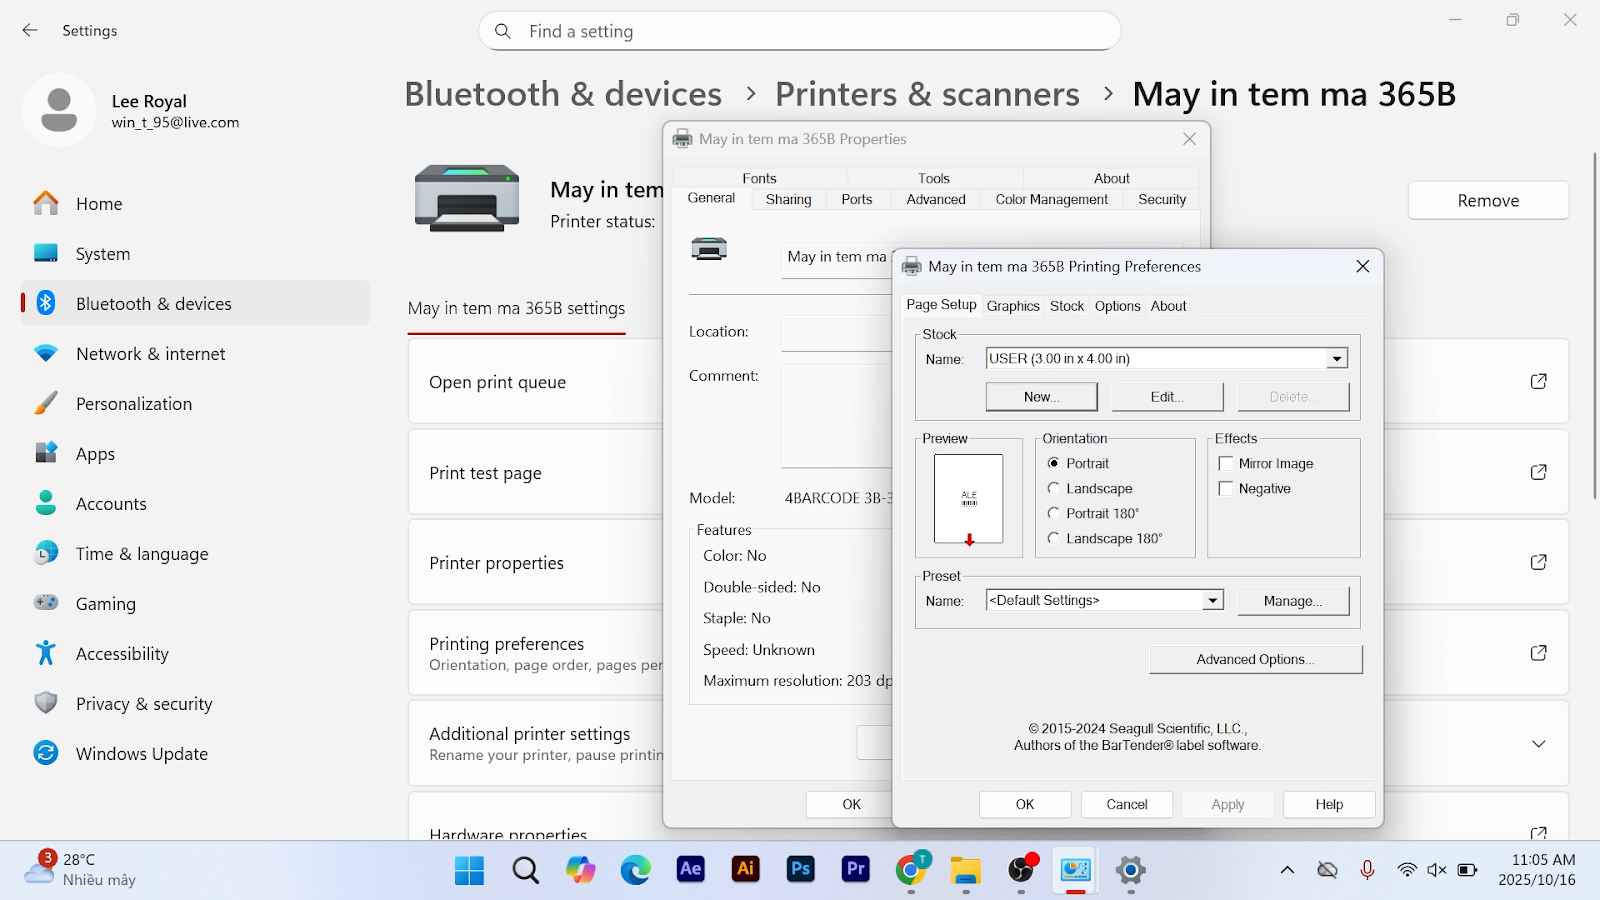Screen dimensions: 1600x900
Task: Open Accessibility icon in sidebar
Action: [x=46, y=653]
